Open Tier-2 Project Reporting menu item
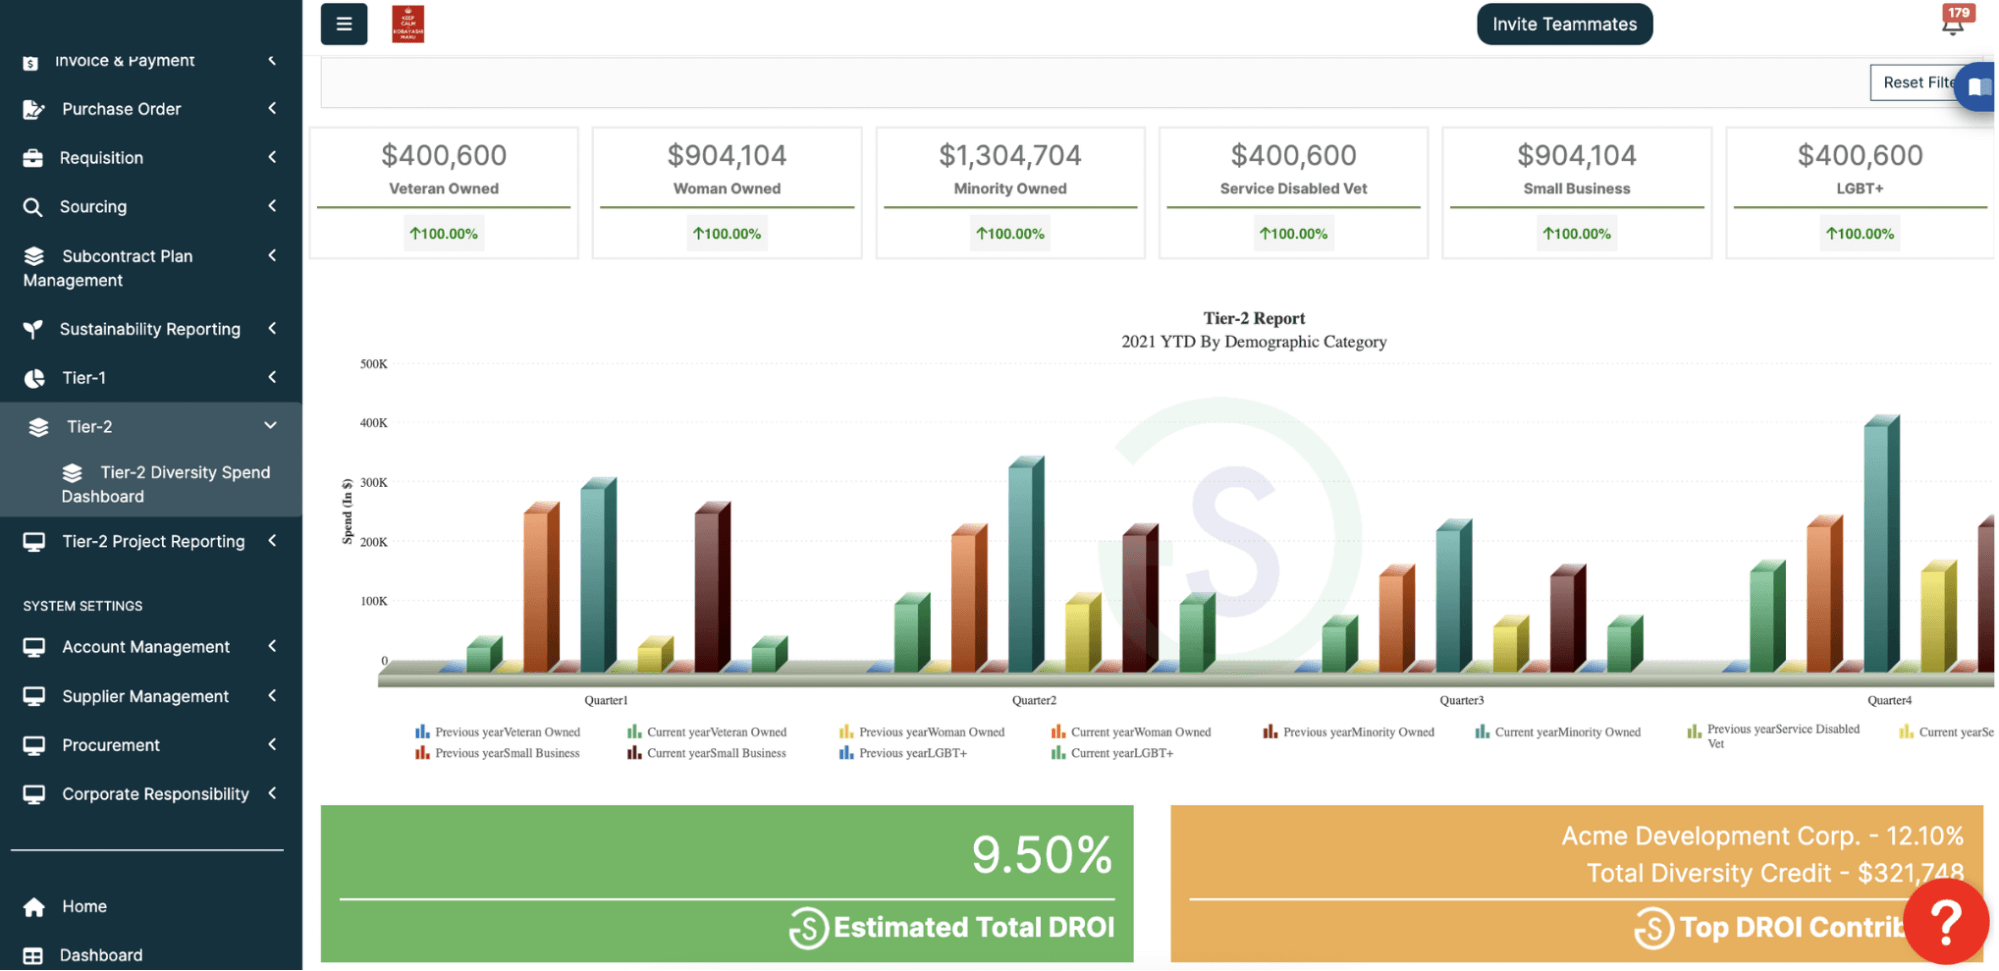Viewport: 1999px width, 971px height. pos(153,541)
